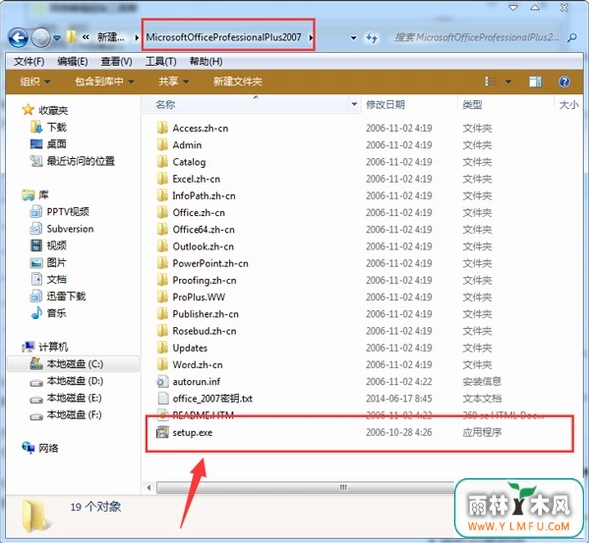Click the greyed Forward navigation arrow
This screenshot has height=543, width=589.
[41, 38]
